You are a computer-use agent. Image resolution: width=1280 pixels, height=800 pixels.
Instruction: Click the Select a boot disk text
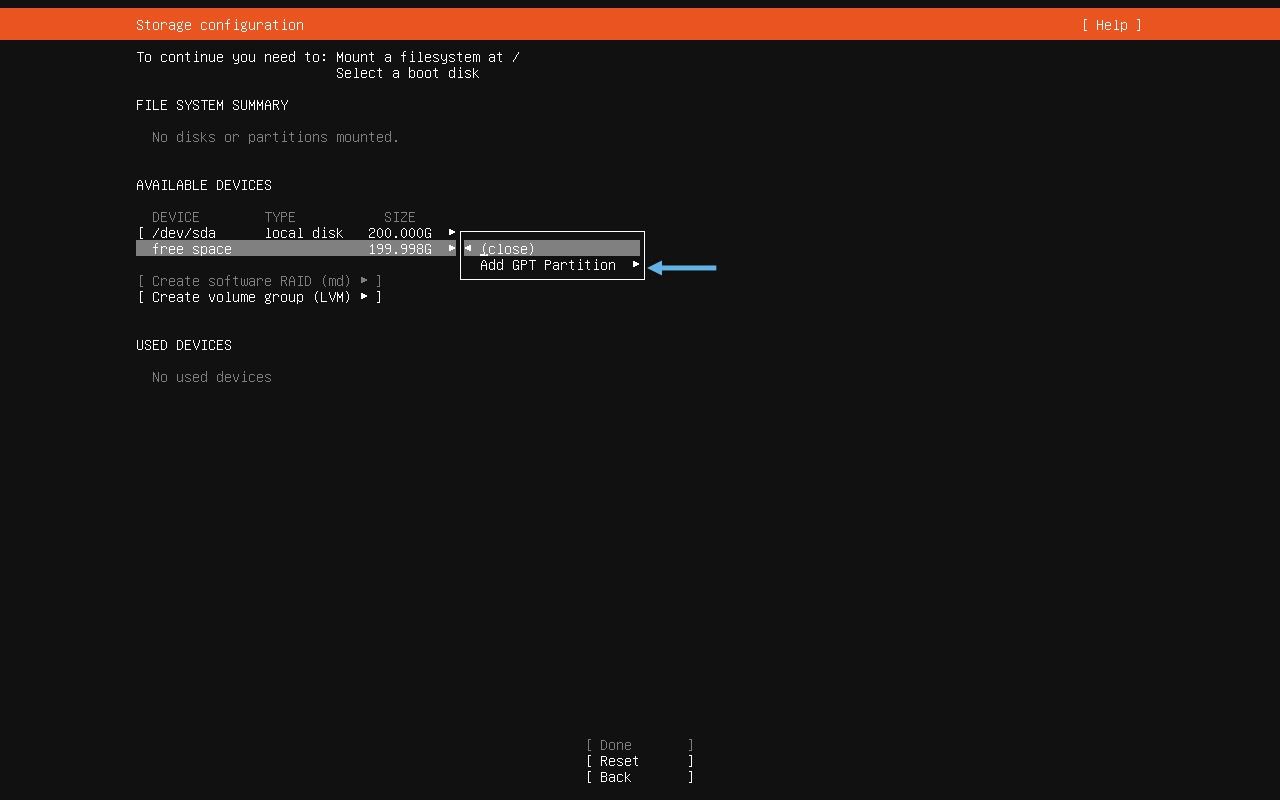click(x=406, y=73)
